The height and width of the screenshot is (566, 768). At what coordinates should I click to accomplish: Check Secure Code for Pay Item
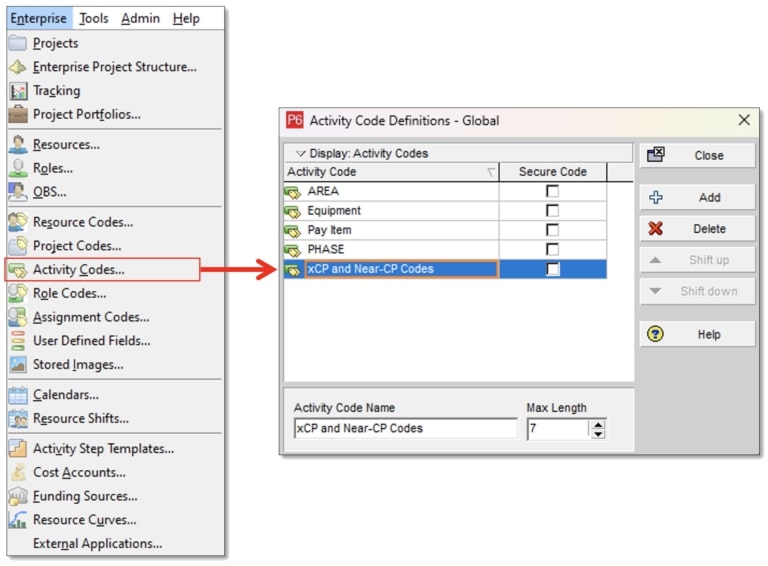pos(552,230)
